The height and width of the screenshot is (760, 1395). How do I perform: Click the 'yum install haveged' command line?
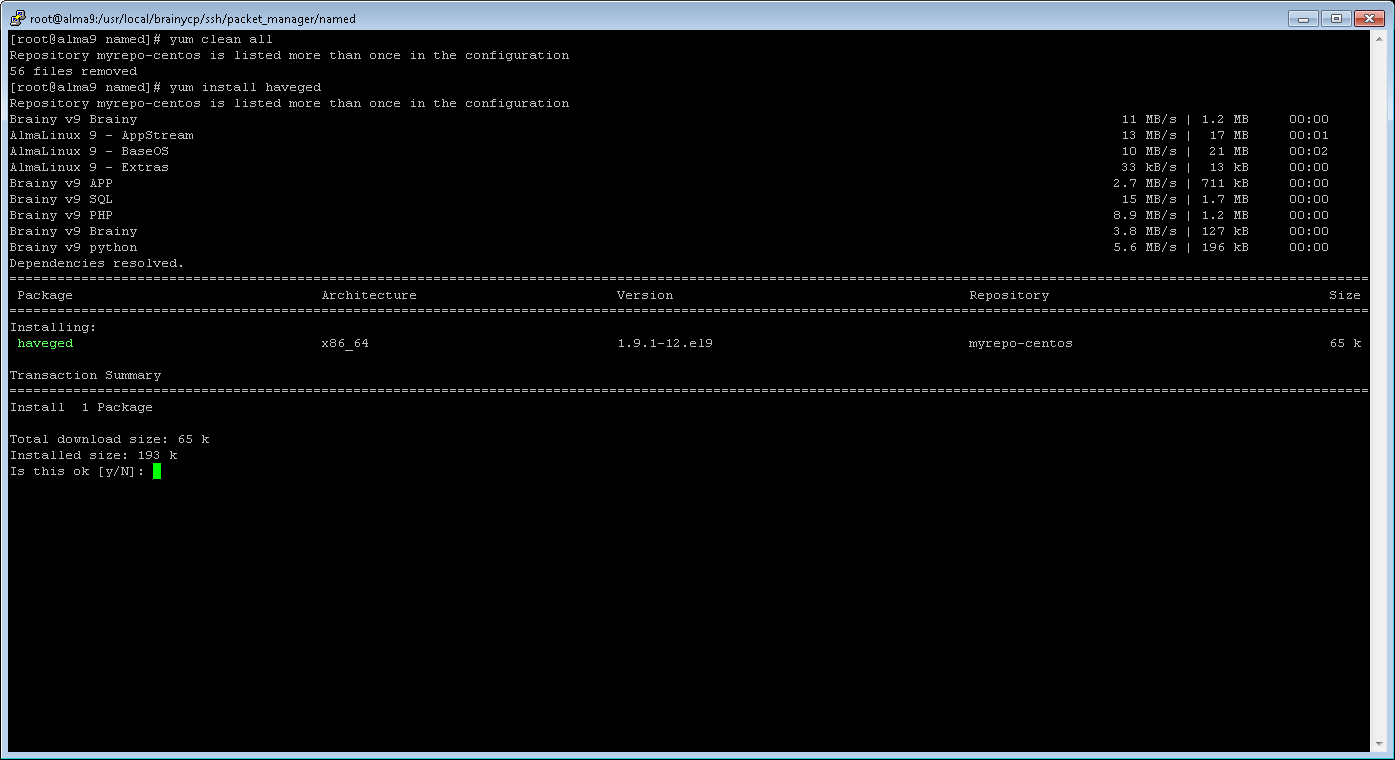tap(245, 87)
